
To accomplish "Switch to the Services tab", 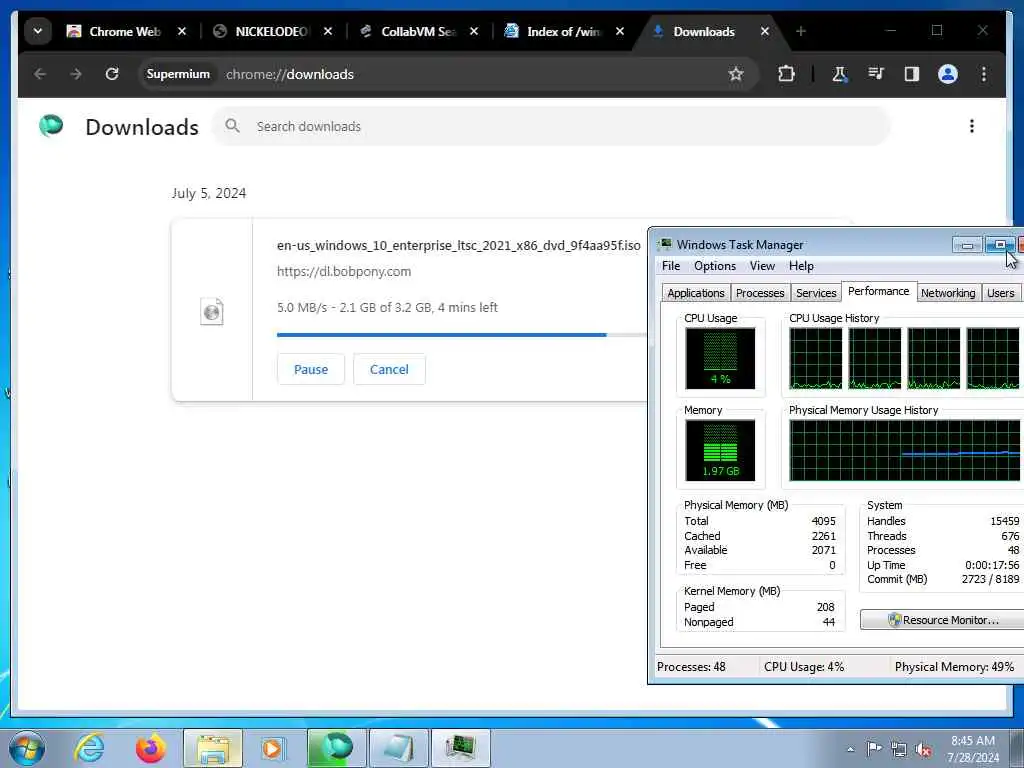I will tap(816, 293).
